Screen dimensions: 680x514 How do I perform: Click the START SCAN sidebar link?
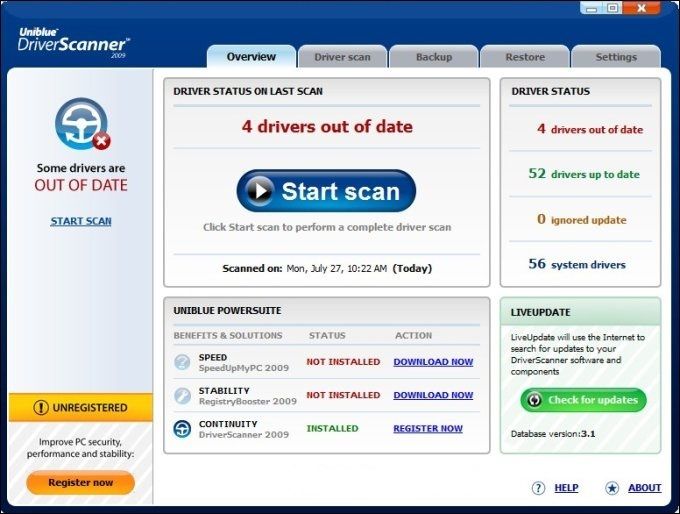pos(81,221)
